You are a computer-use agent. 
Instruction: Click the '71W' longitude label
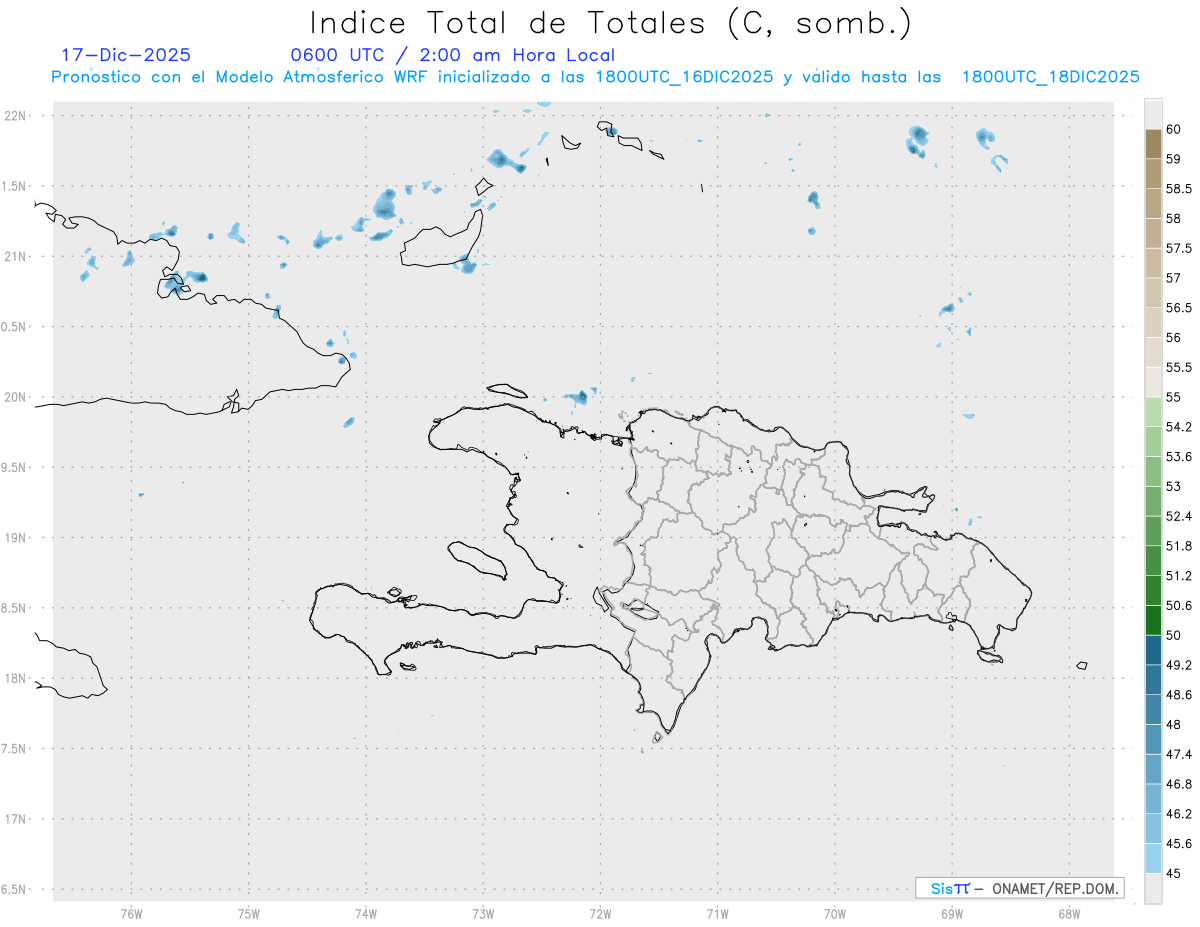[x=717, y=913]
